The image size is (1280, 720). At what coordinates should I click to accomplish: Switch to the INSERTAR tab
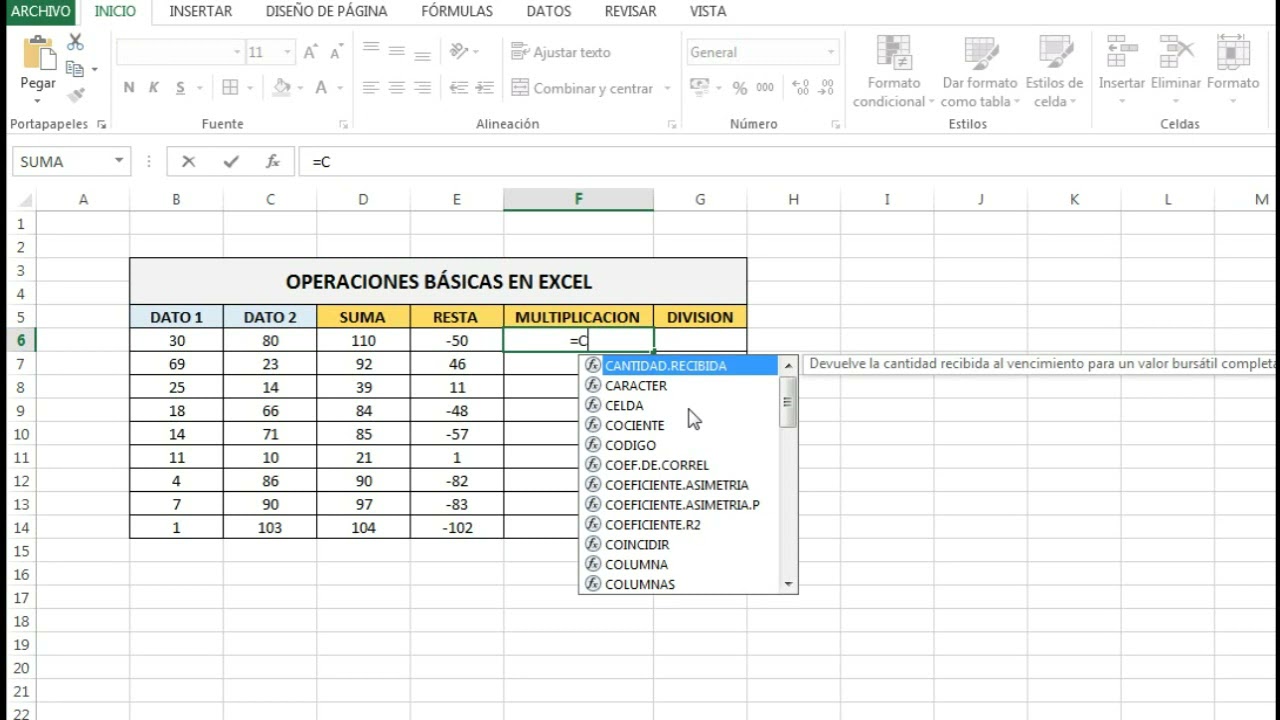(200, 11)
